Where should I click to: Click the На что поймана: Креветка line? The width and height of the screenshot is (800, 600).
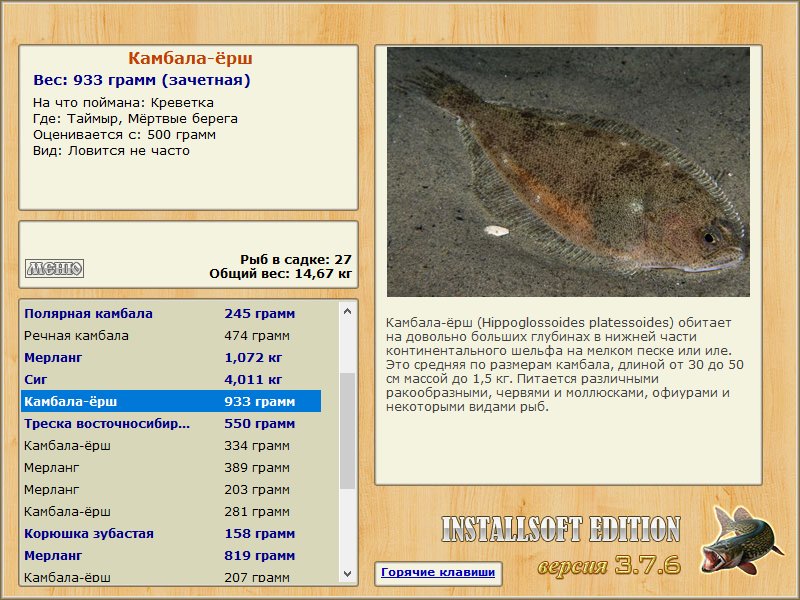click(123, 103)
